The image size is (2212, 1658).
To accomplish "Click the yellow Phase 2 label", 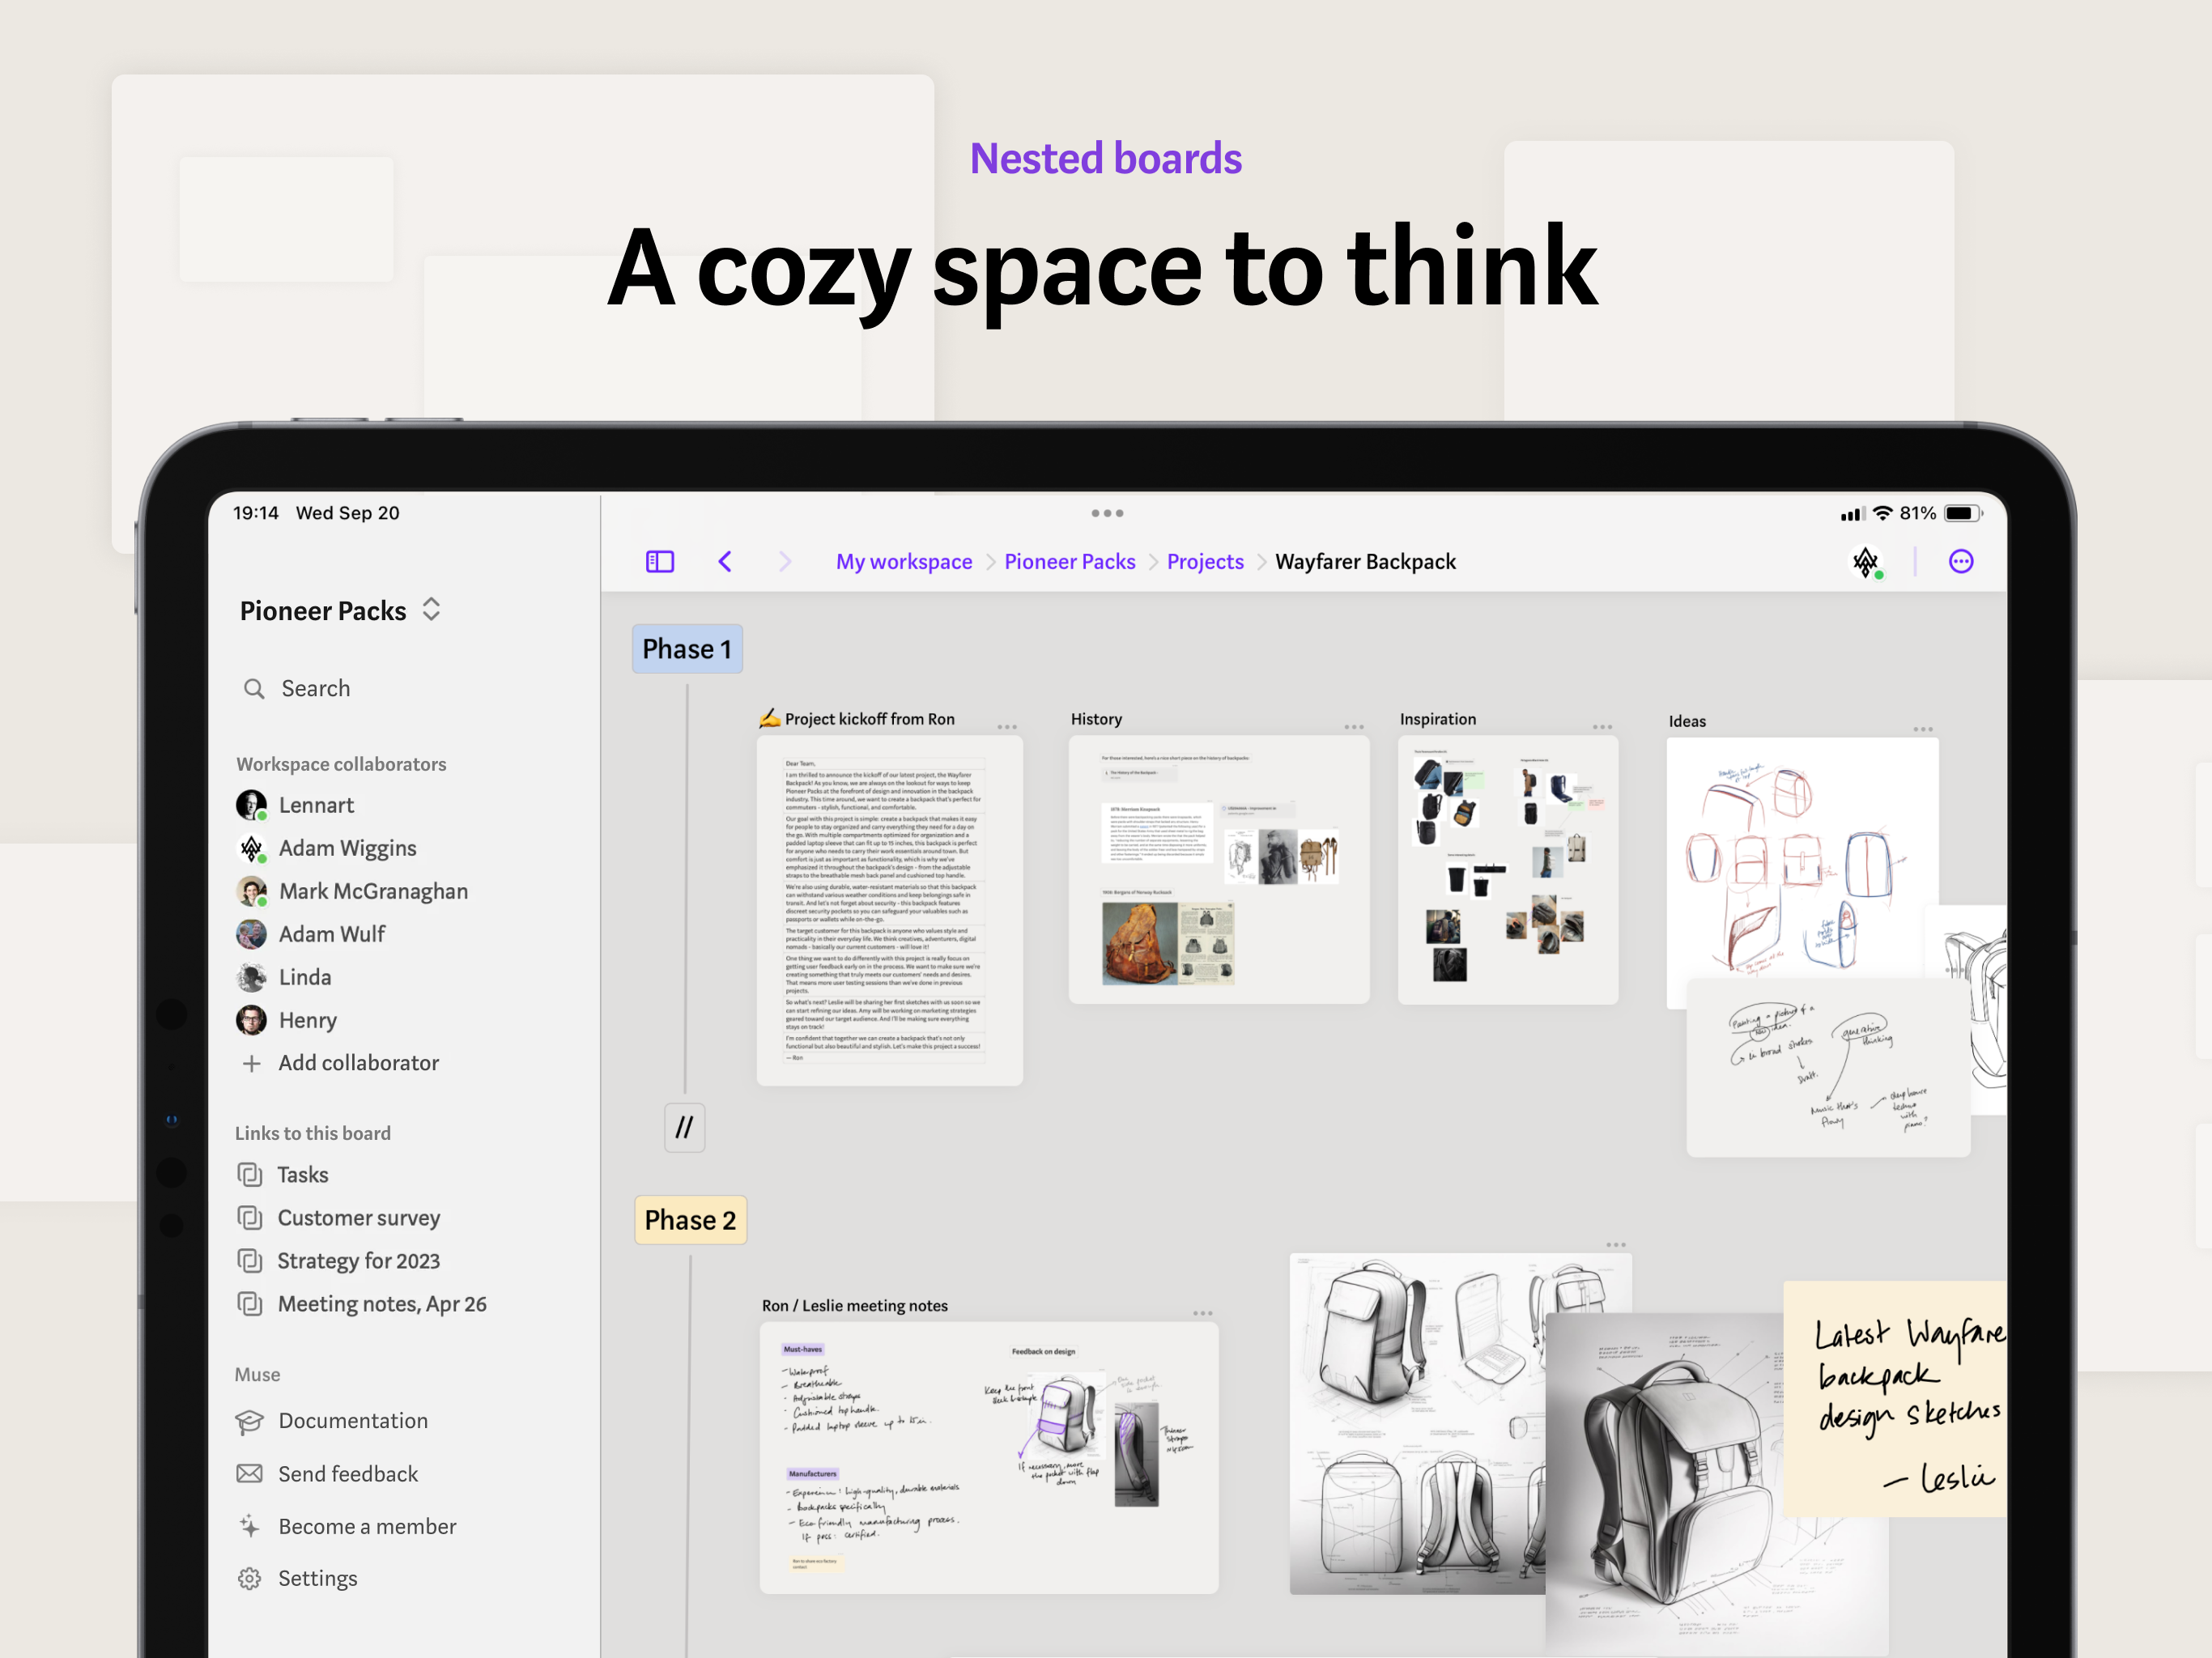I will [691, 1220].
